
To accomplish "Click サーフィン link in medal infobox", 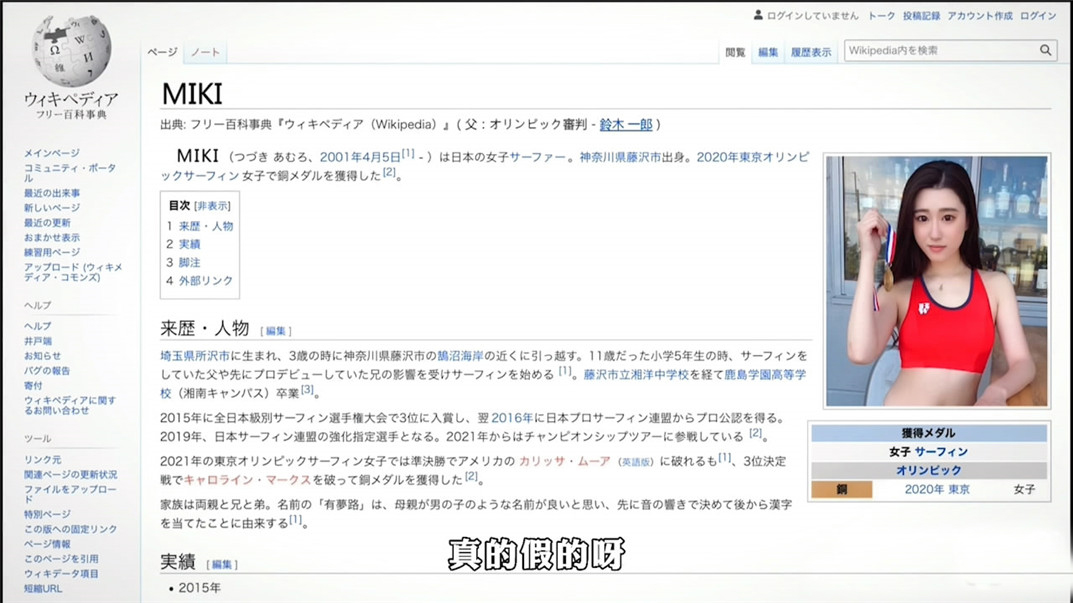I will (x=941, y=452).
